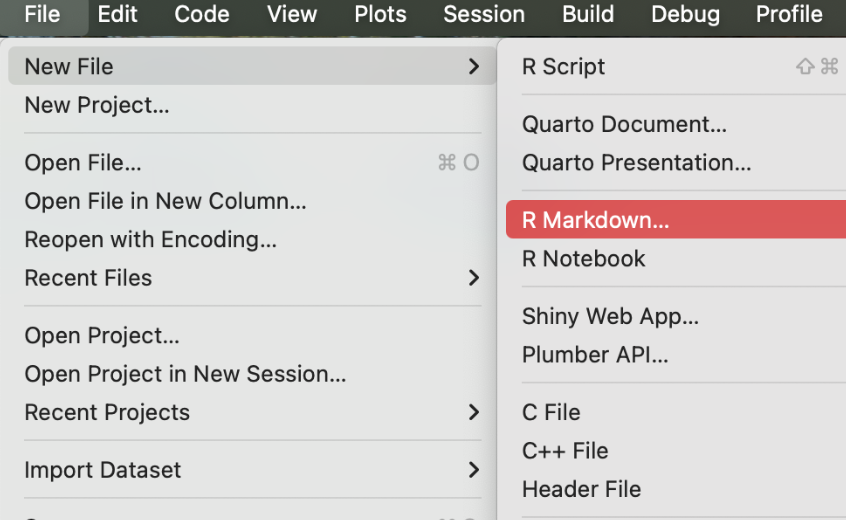Click the View menu

292,14
